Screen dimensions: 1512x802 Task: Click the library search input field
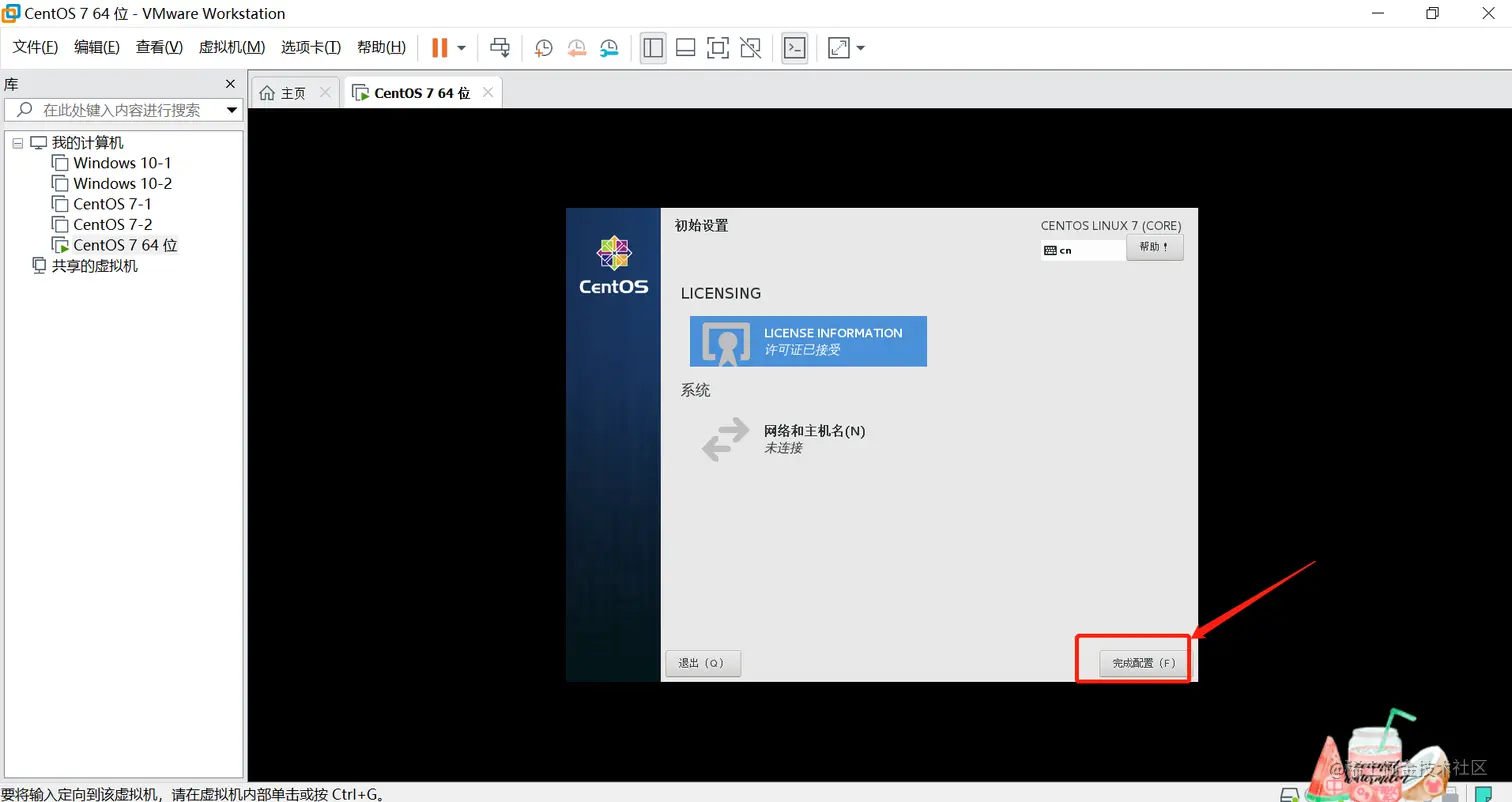click(124, 110)
